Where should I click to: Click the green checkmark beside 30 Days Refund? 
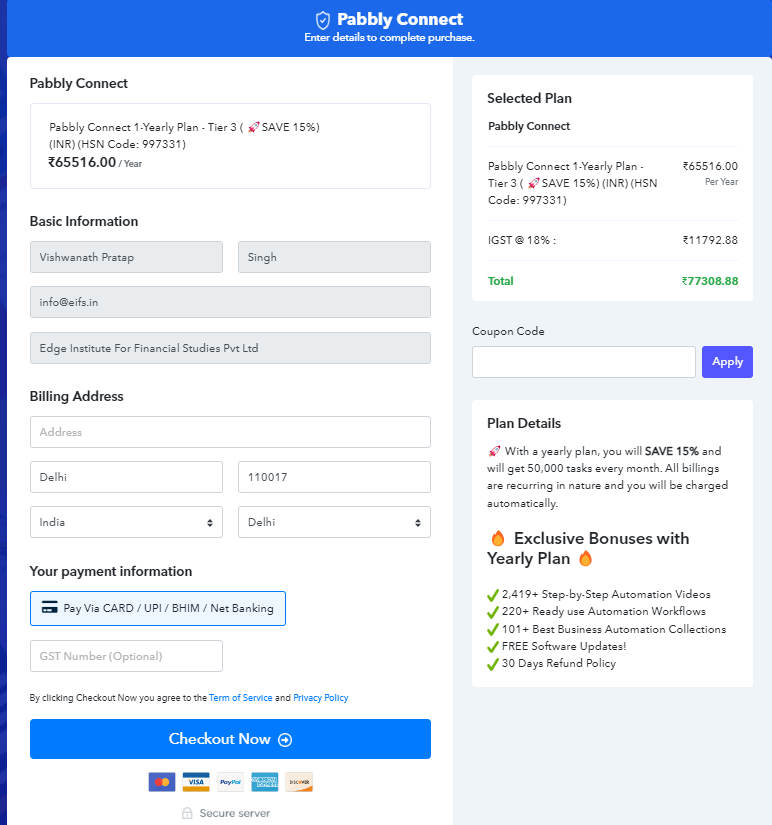[x=493, y=665]
